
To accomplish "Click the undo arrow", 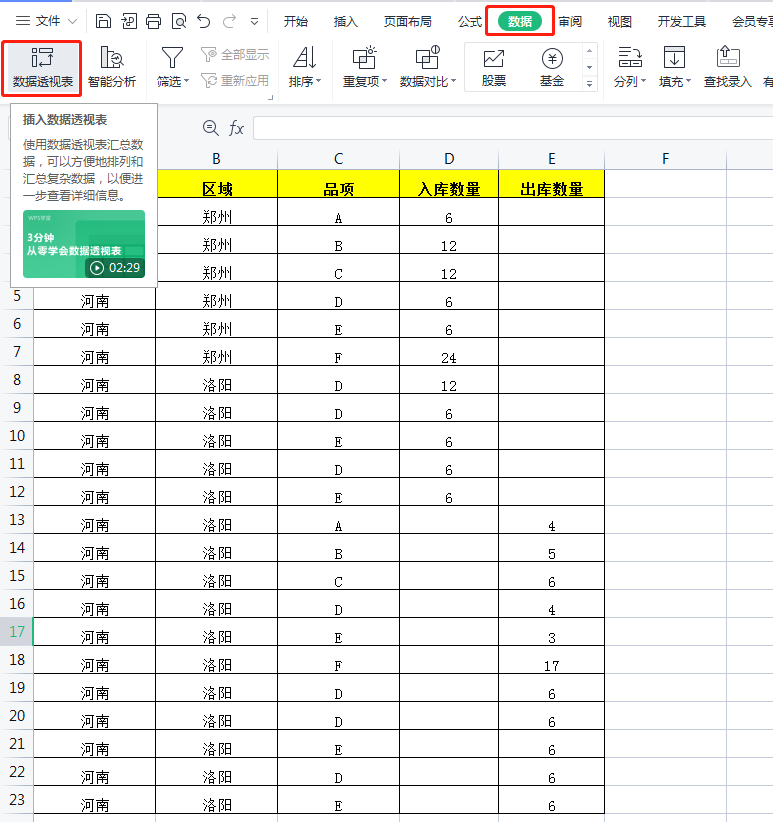I will (204, 21).
